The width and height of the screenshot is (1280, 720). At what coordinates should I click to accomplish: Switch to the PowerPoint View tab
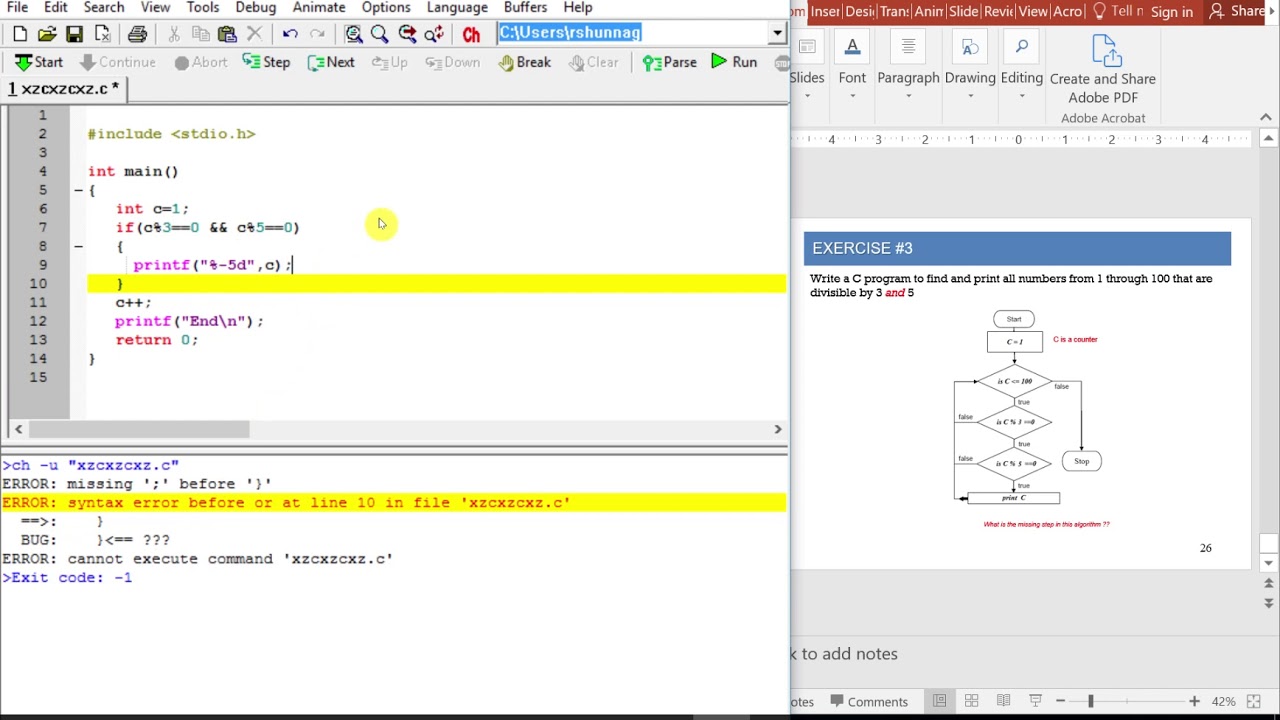click(1033, 12)
